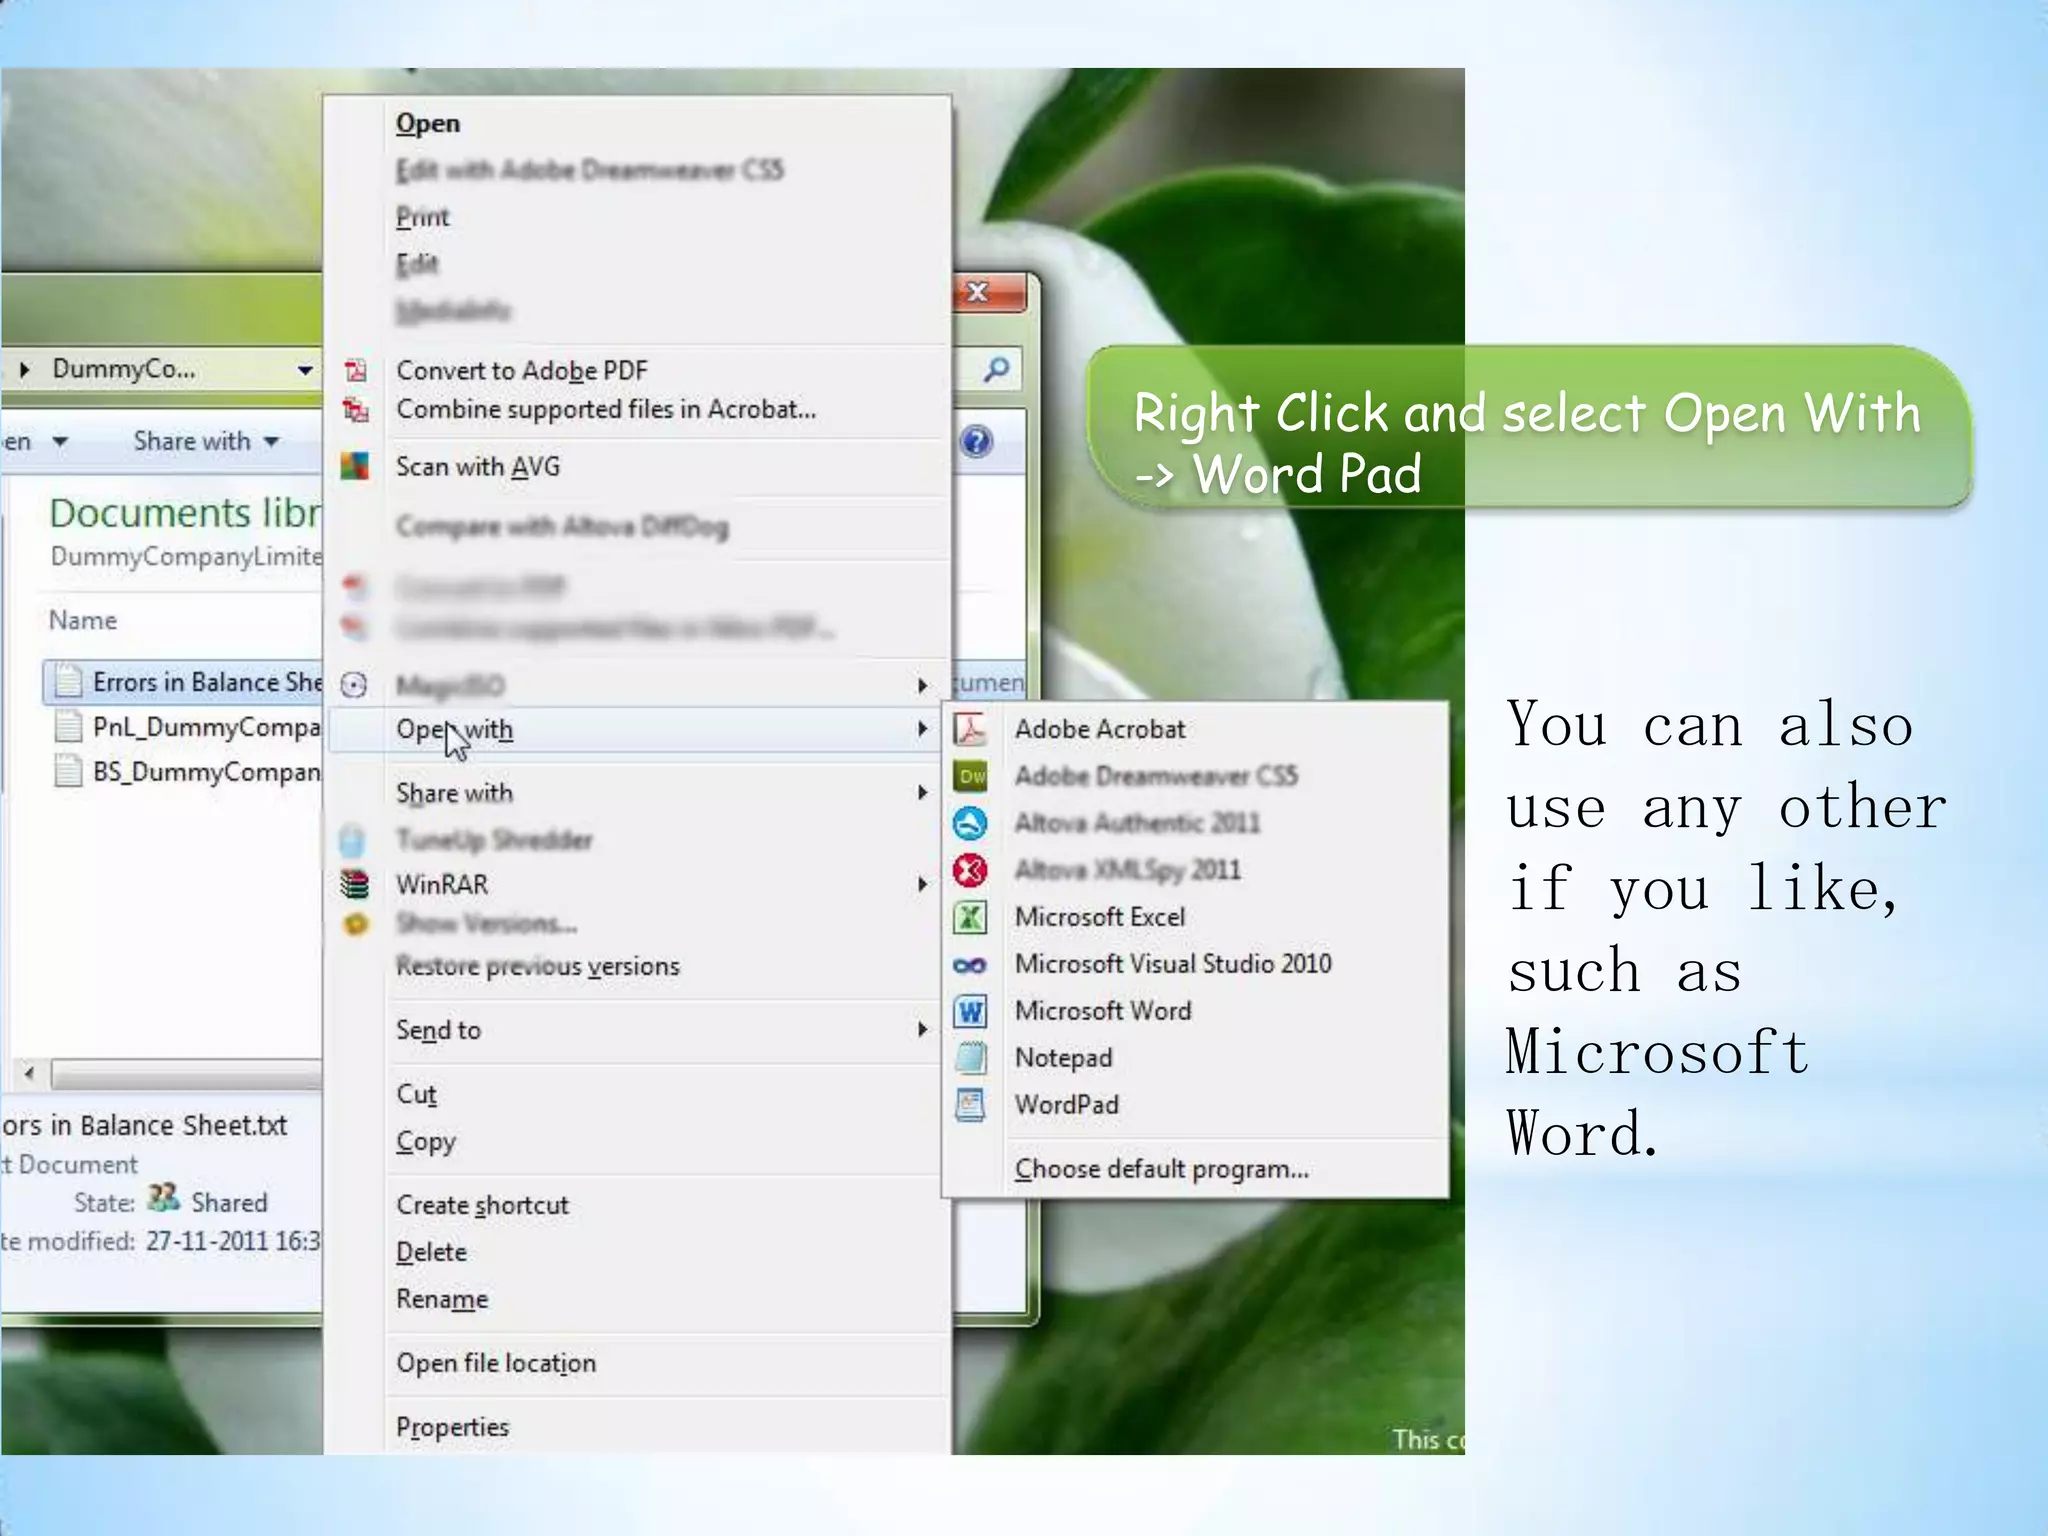Select Notepad label in submenu
2048x1536 pixels.
point(1063,1058)
